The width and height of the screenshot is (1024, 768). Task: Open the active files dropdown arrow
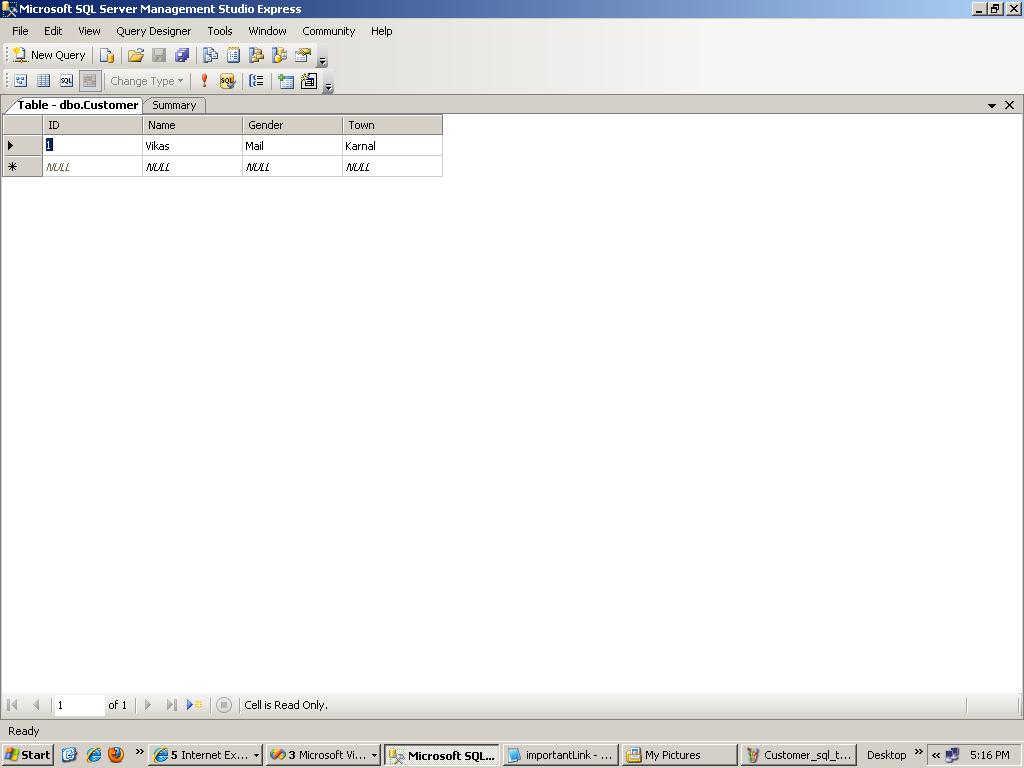[x=991, y=105]
